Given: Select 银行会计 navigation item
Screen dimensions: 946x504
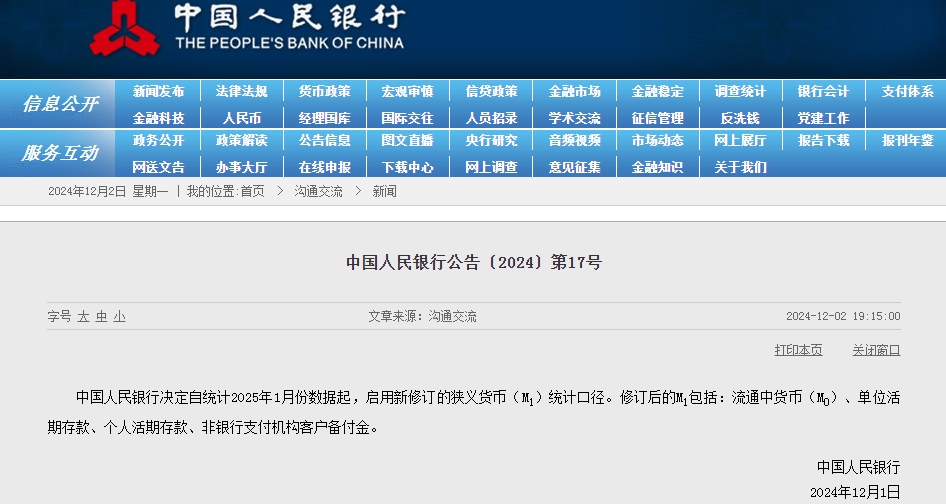Looking at the screenshot, I should tap(824, 92).
